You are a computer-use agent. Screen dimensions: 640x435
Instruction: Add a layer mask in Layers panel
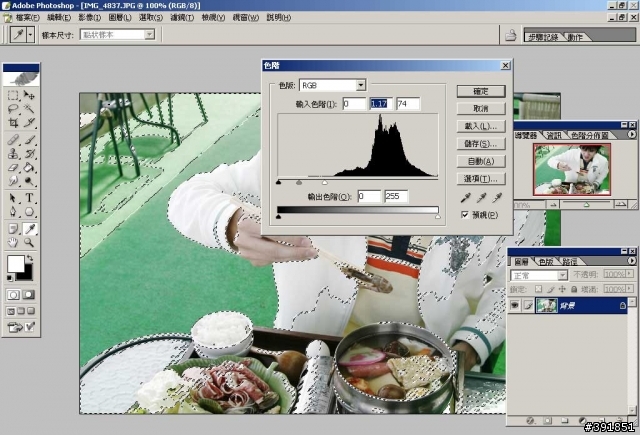(547, 420)
